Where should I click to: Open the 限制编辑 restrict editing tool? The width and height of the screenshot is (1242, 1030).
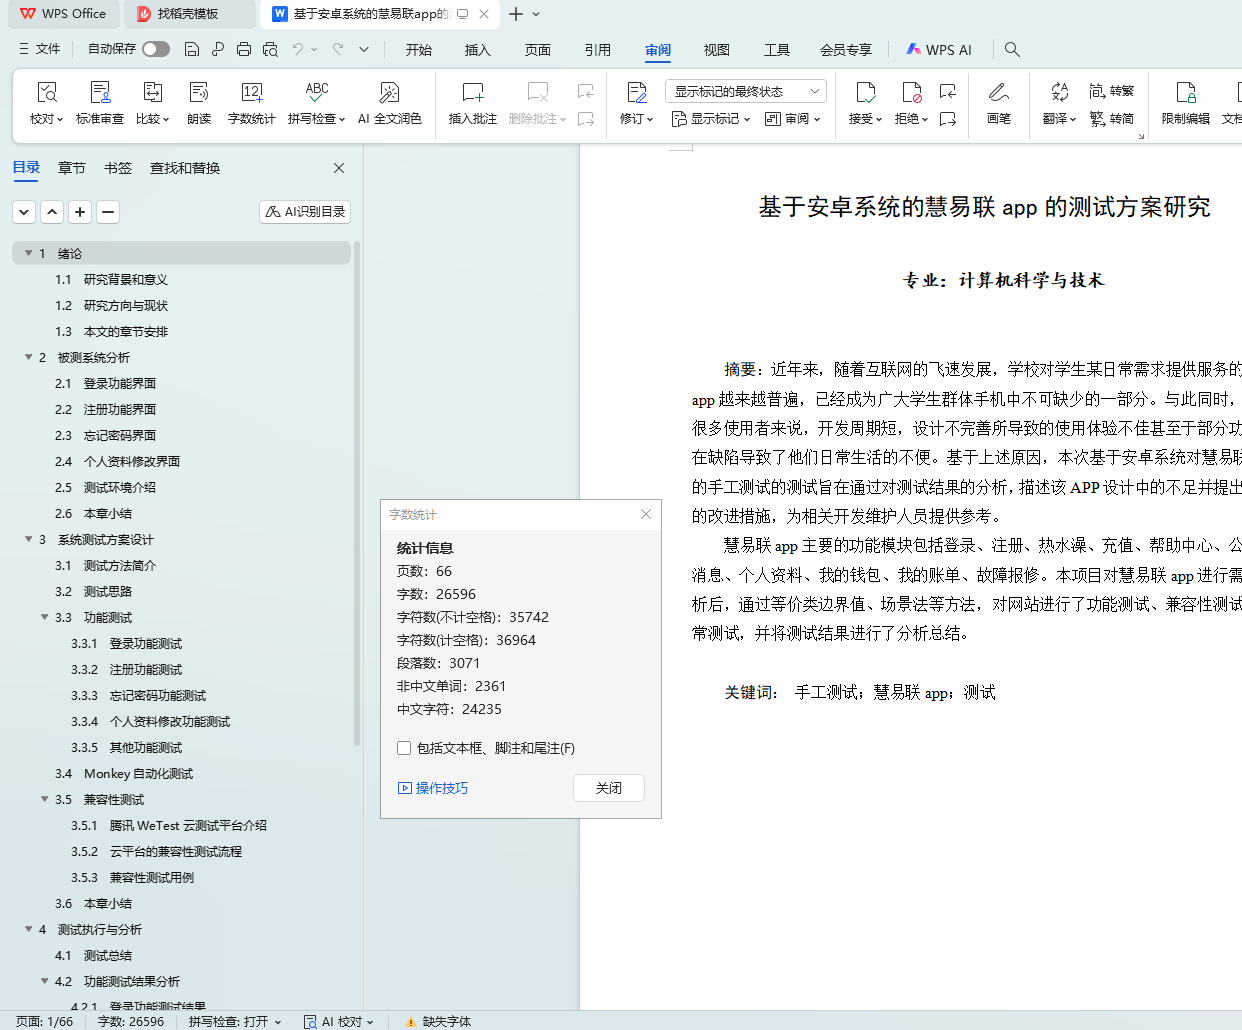click(x=1185, y=93)
